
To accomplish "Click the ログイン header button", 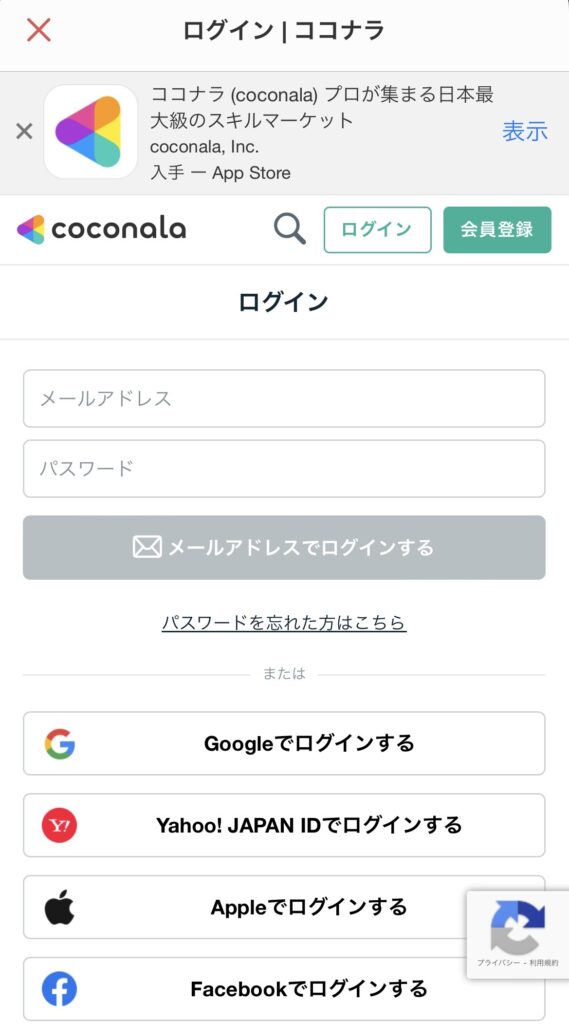I will tap(378, 229).
